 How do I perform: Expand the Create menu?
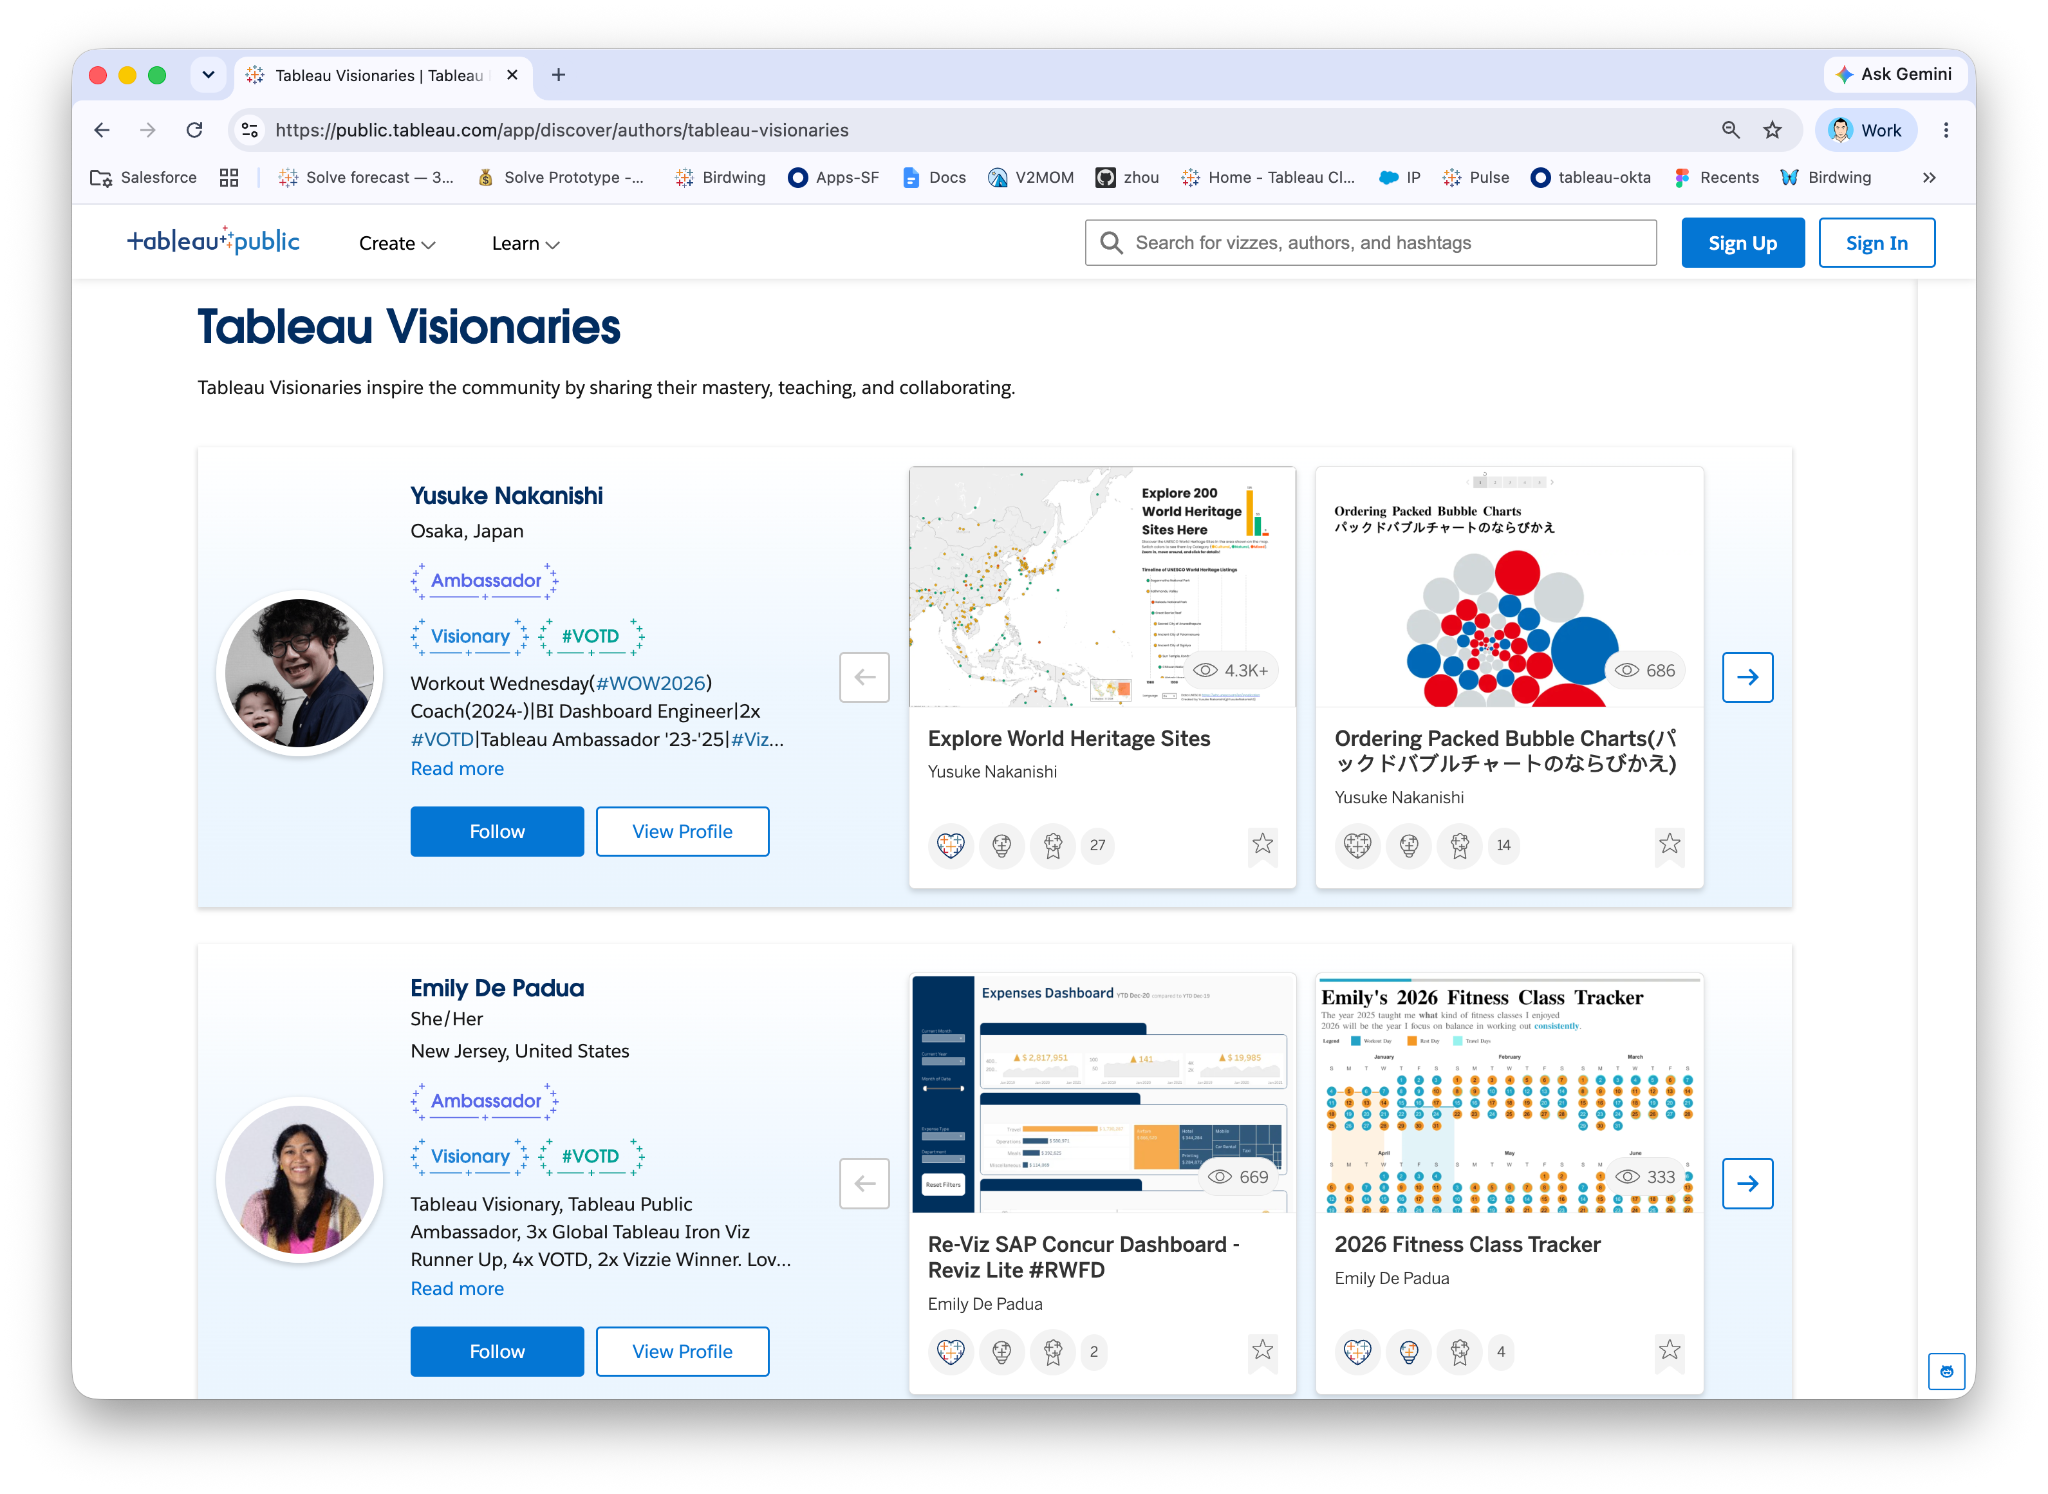coord(397,243)
